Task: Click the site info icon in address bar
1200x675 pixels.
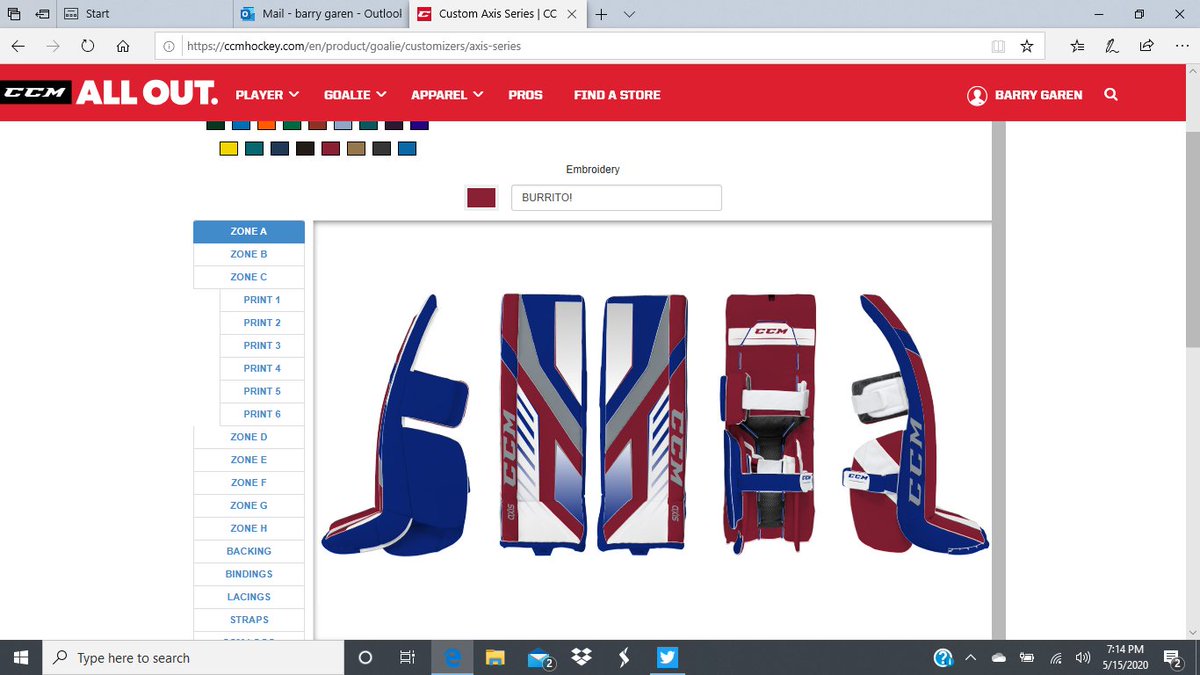Action: click(169, 46)
